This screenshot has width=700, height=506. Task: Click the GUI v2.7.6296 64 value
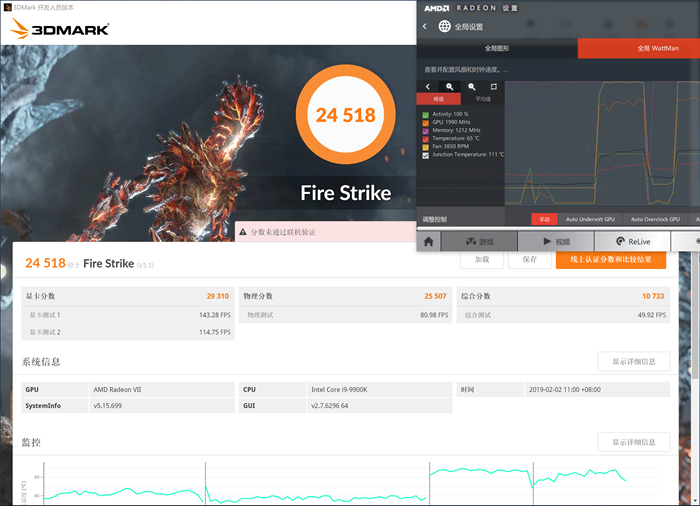point(329,406)
